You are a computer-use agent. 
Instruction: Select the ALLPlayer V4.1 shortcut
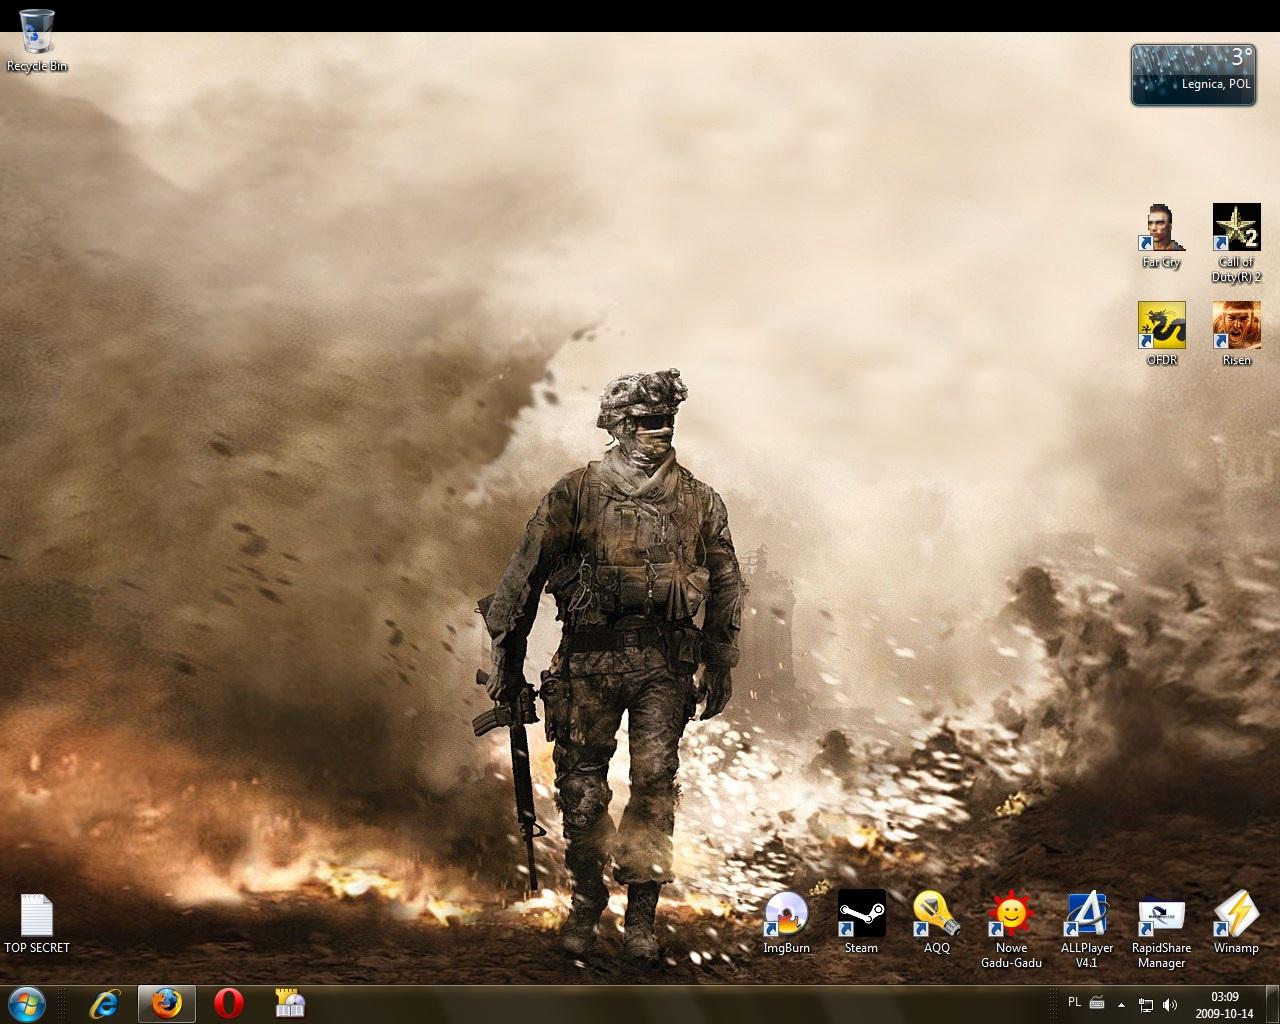pos(1087,929)
